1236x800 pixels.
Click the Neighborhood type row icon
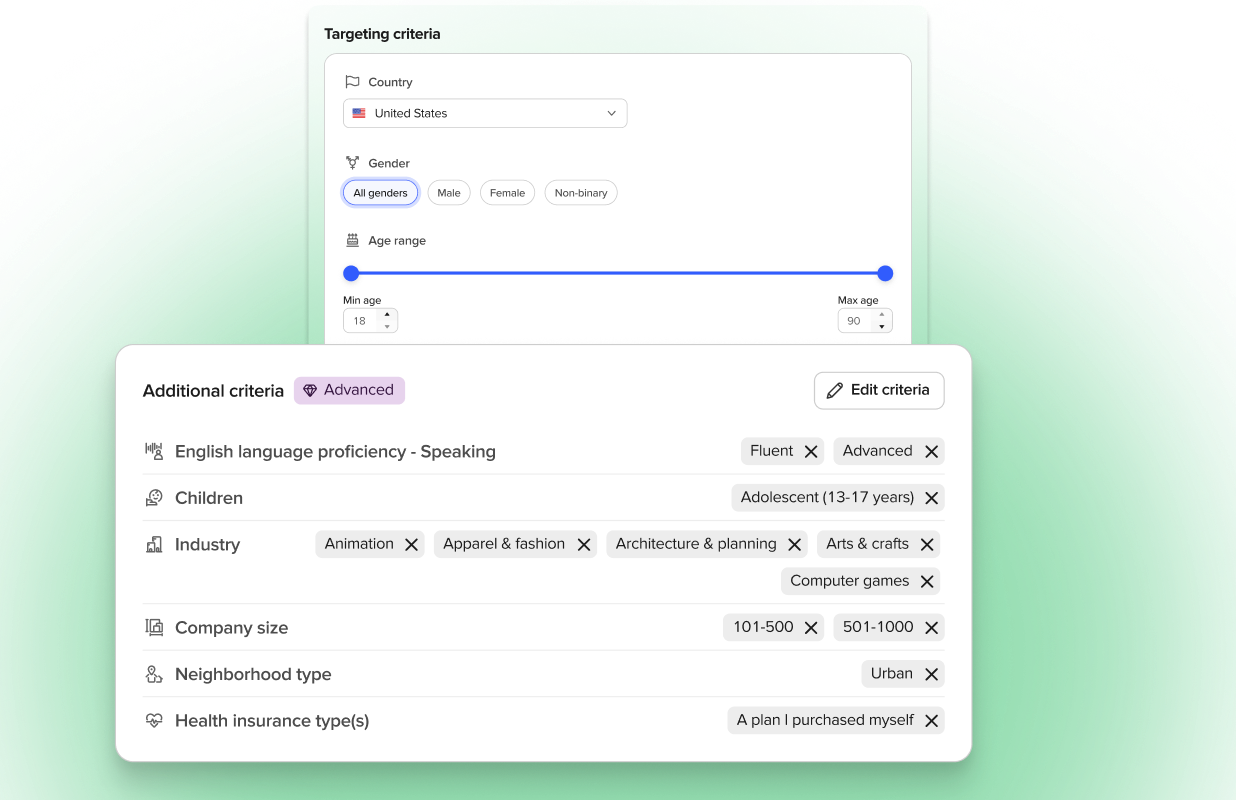(154, 675)
